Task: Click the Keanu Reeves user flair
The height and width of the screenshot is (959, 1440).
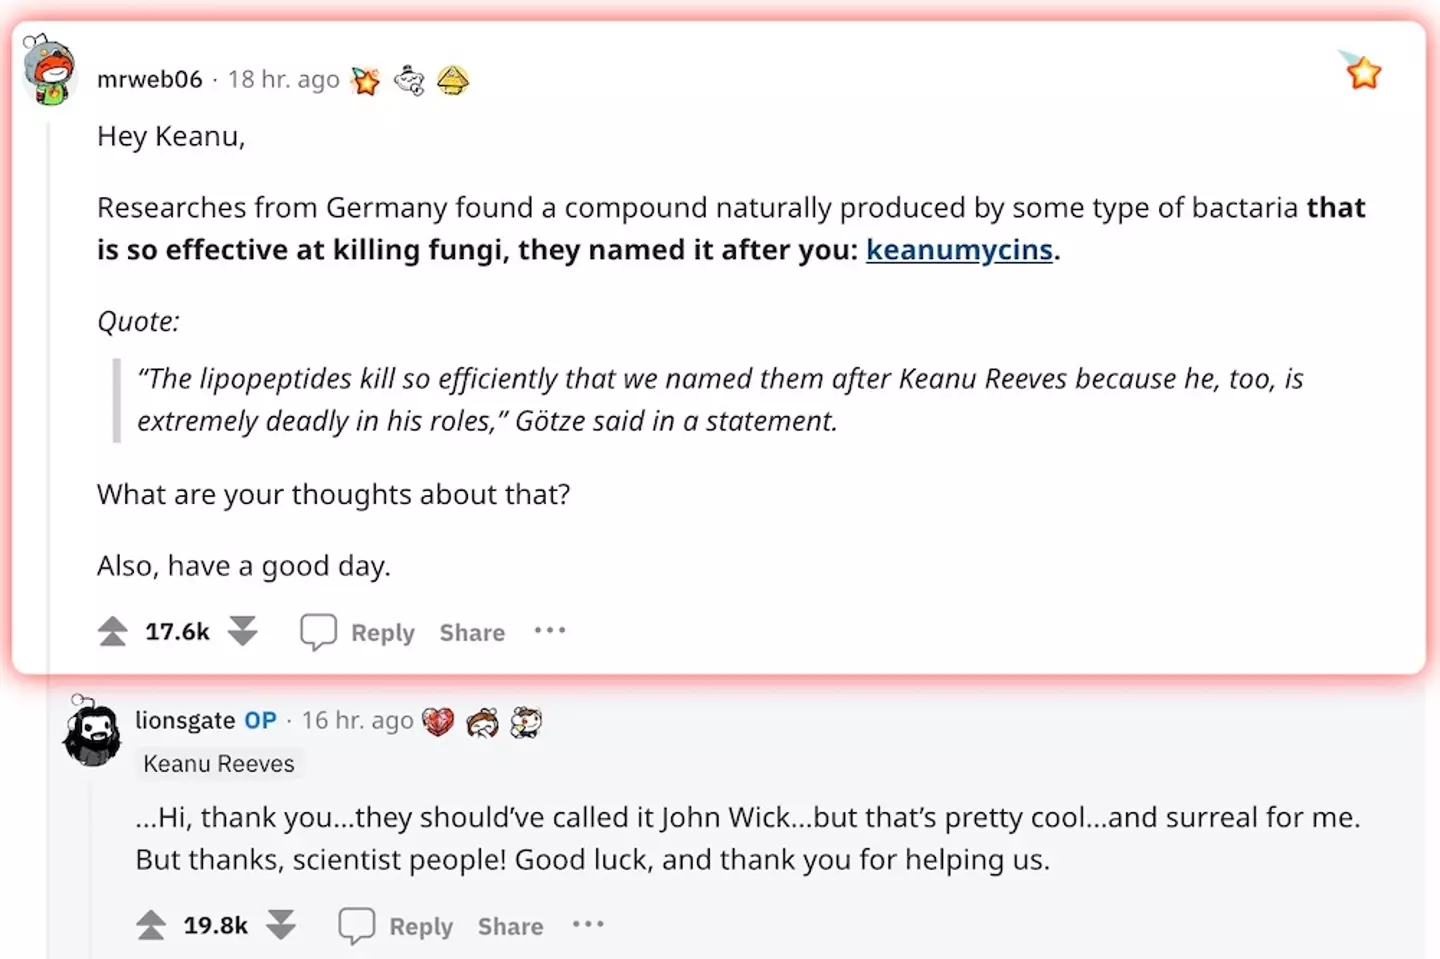Action: pyautogui.click(x=219, y=764)
